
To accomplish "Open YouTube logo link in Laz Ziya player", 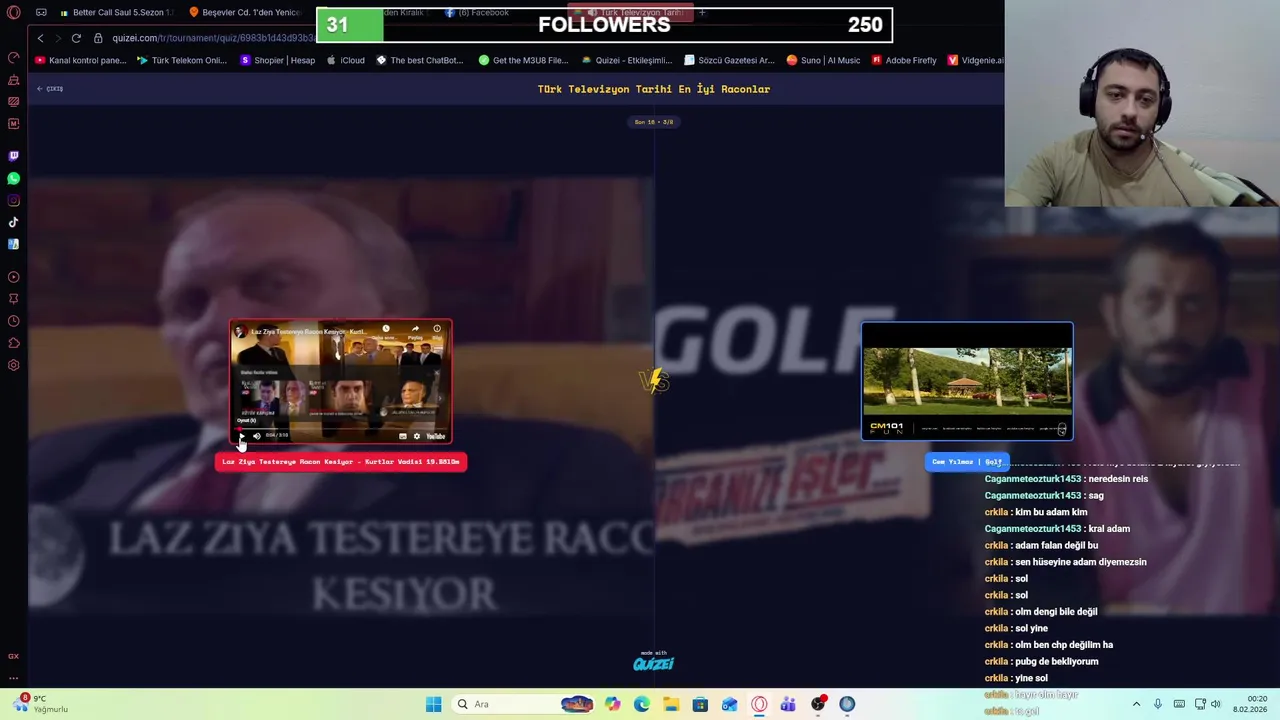I will tap(436, 436).
